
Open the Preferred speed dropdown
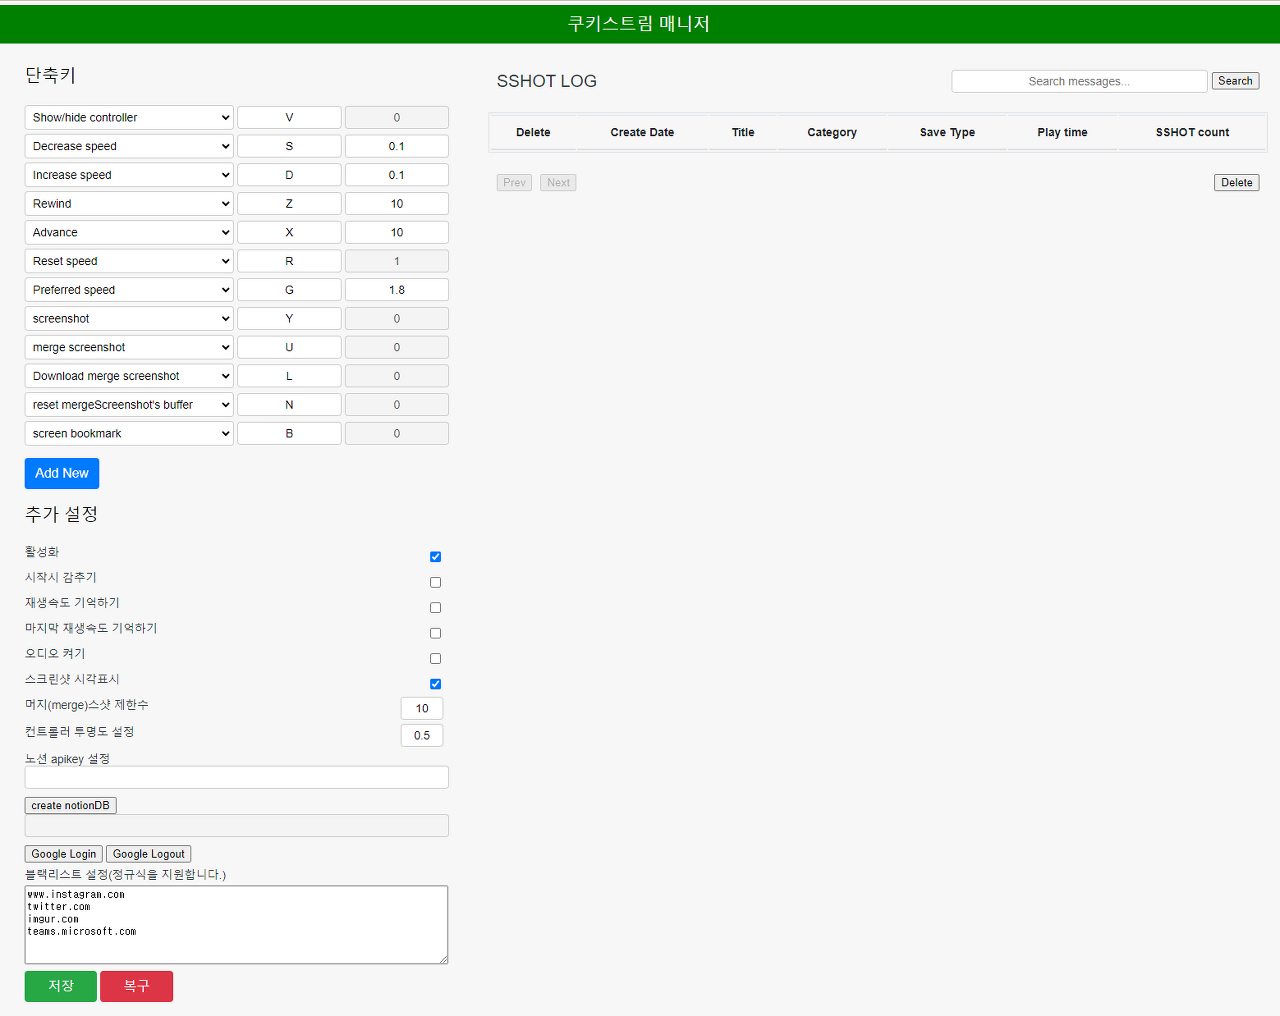pos(129,290)
